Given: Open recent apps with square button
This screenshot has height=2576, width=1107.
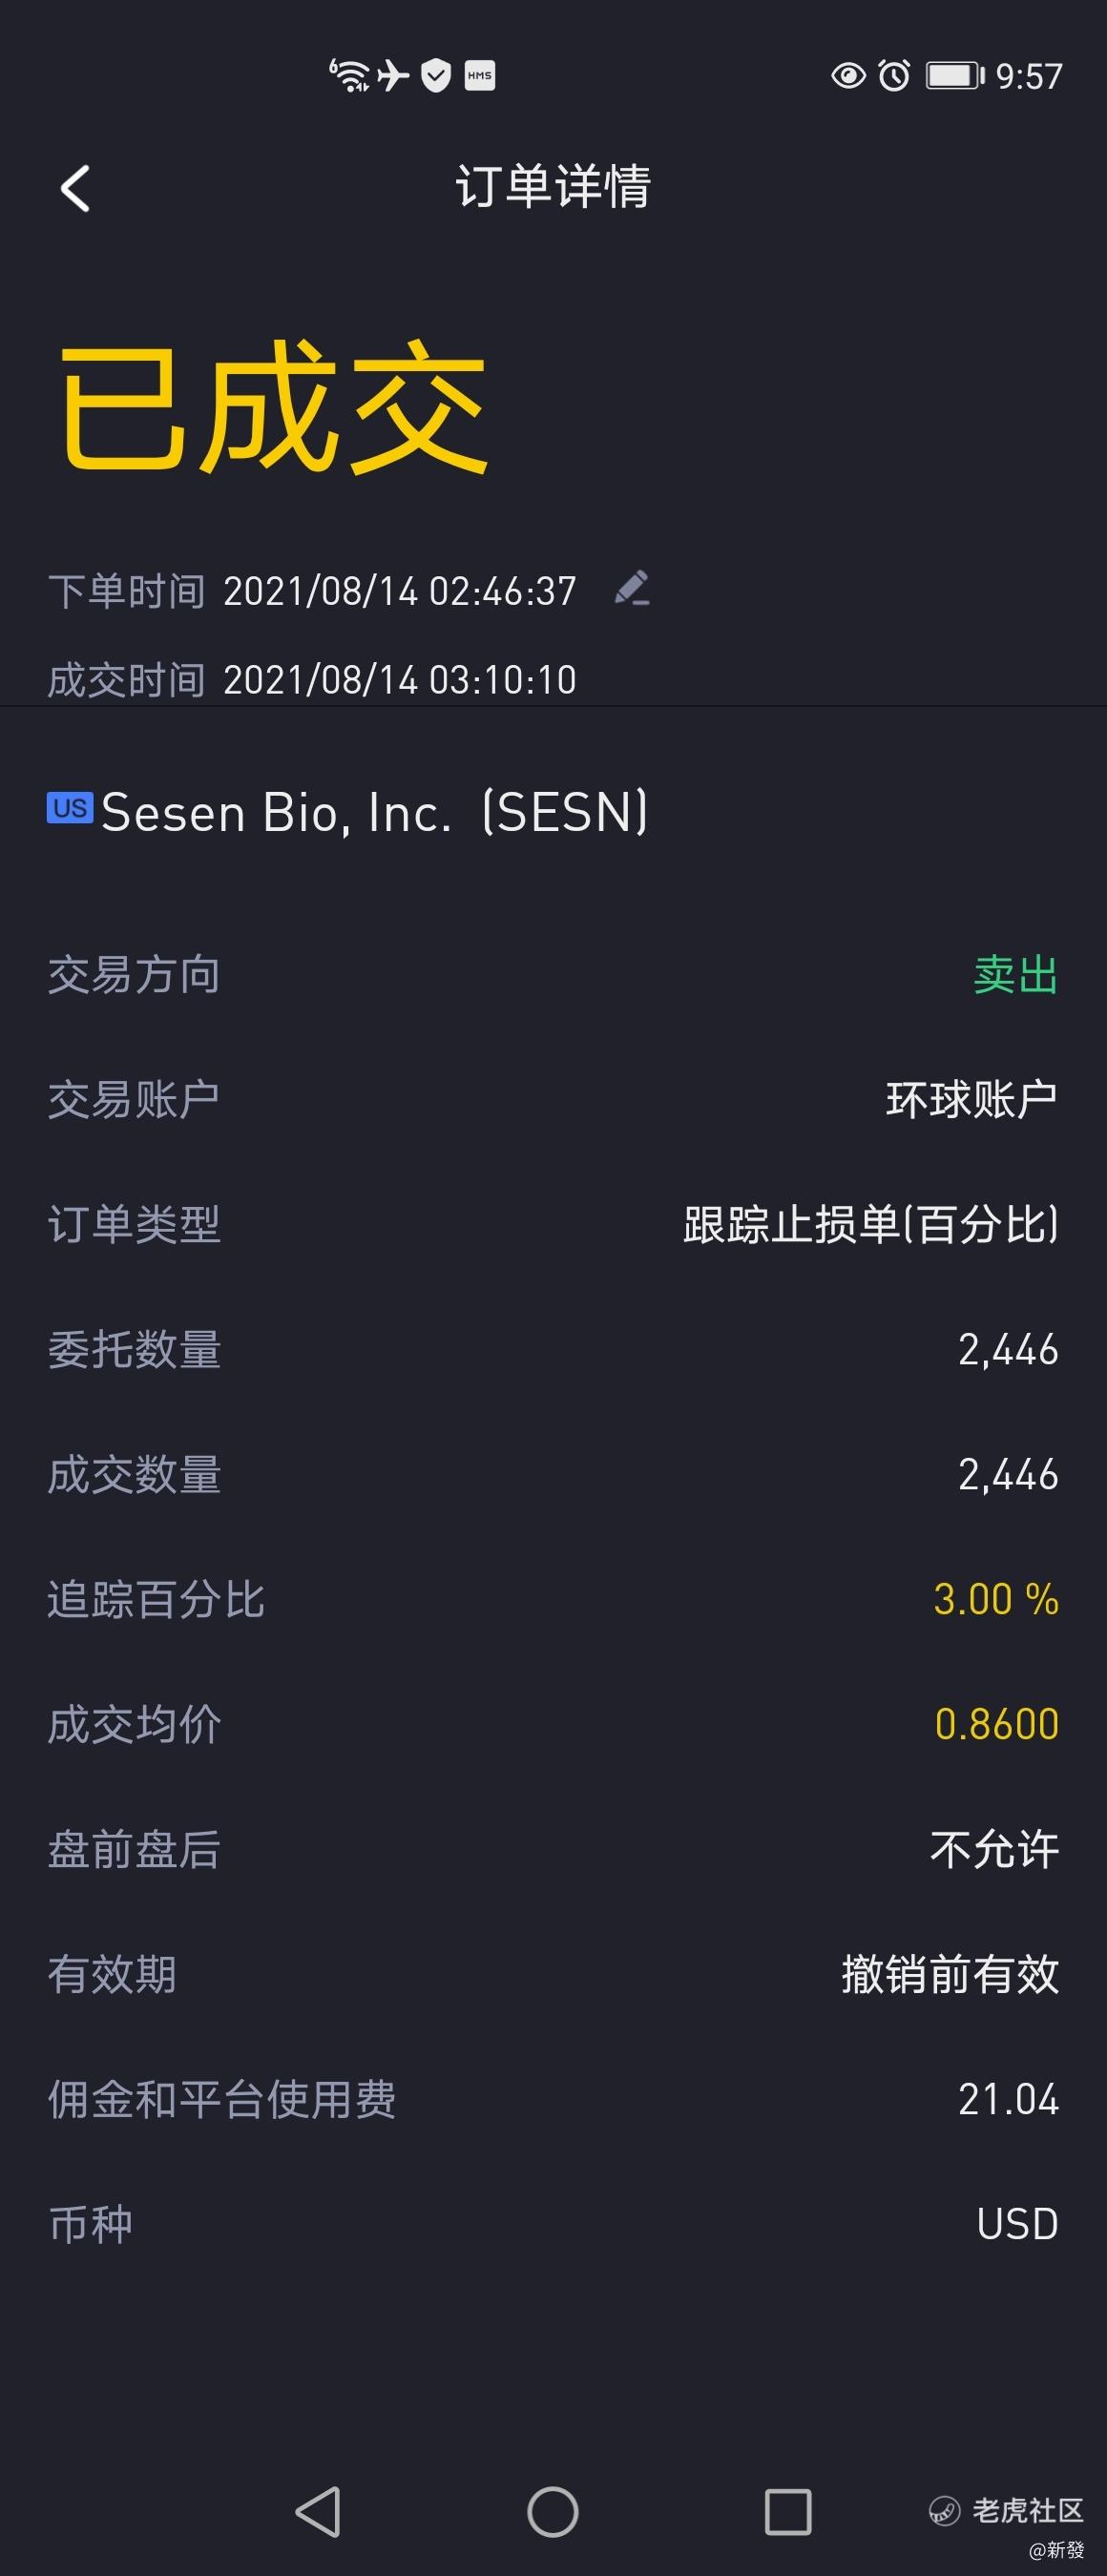Looking at the screenshot, I should [787, 2511].
